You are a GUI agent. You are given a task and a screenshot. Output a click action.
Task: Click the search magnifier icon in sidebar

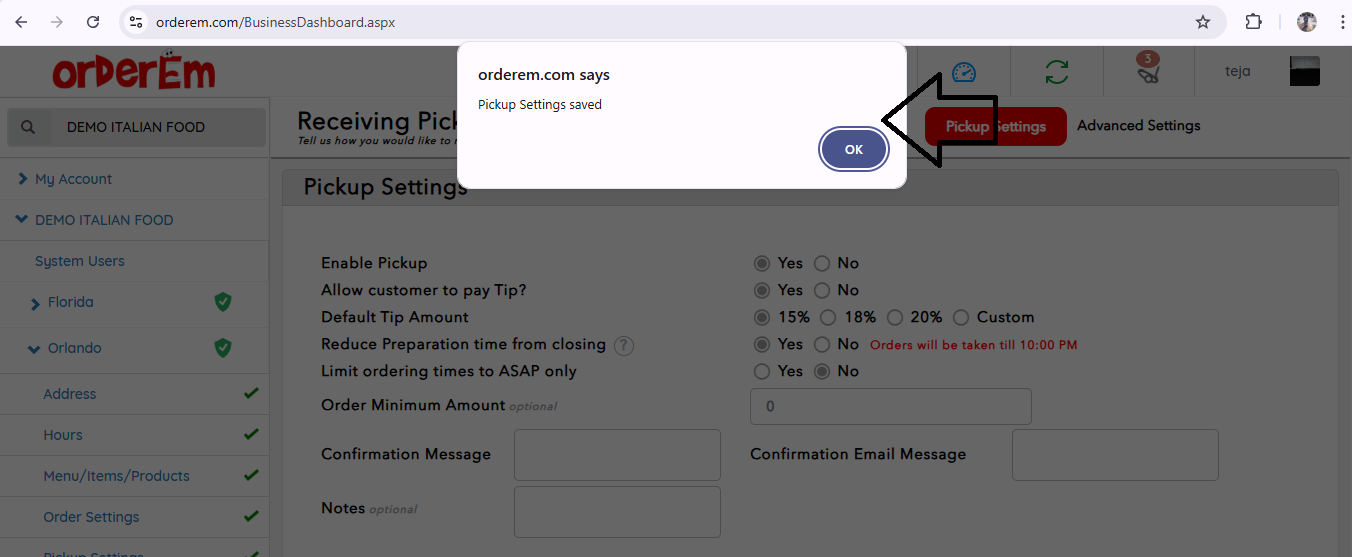click(x=28, y=127)
